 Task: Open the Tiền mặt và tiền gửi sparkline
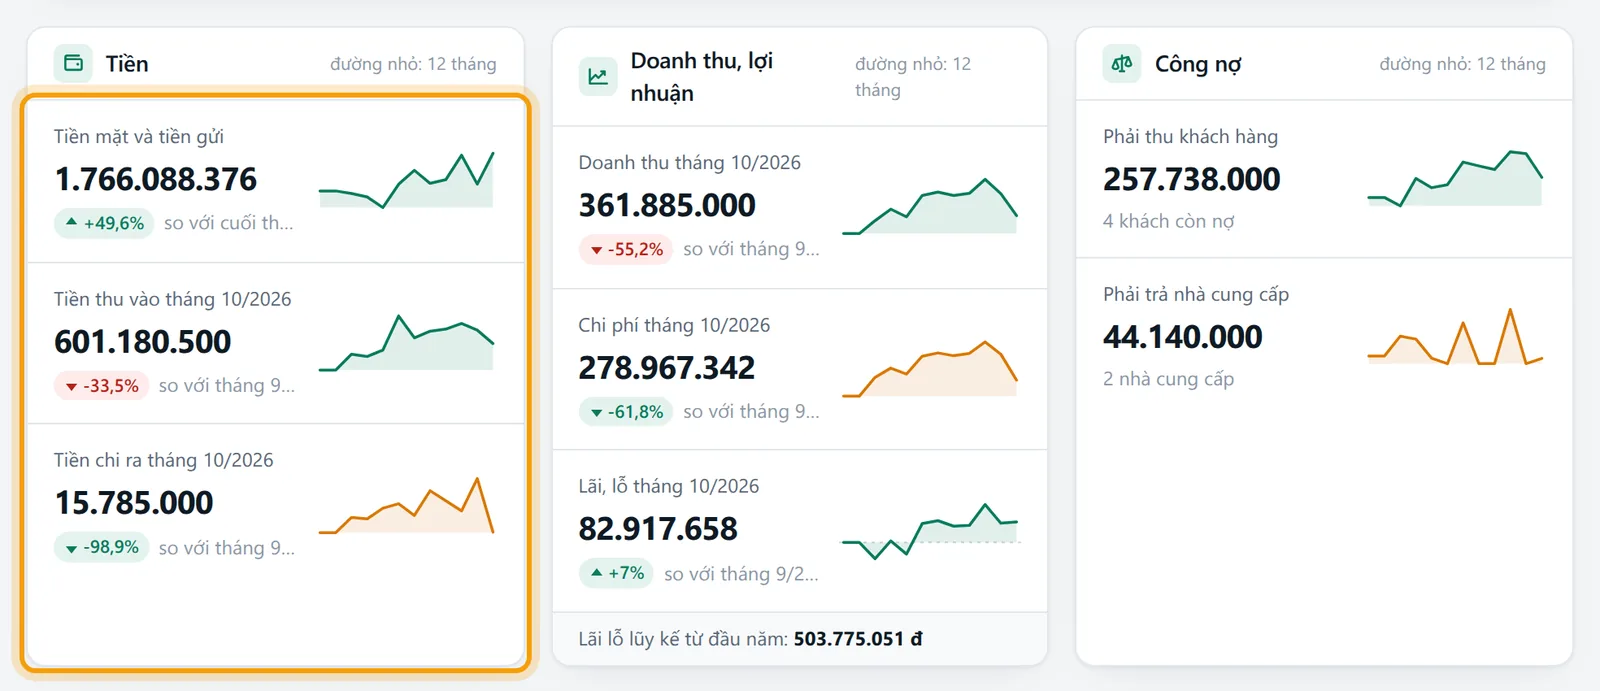(406, 180)
